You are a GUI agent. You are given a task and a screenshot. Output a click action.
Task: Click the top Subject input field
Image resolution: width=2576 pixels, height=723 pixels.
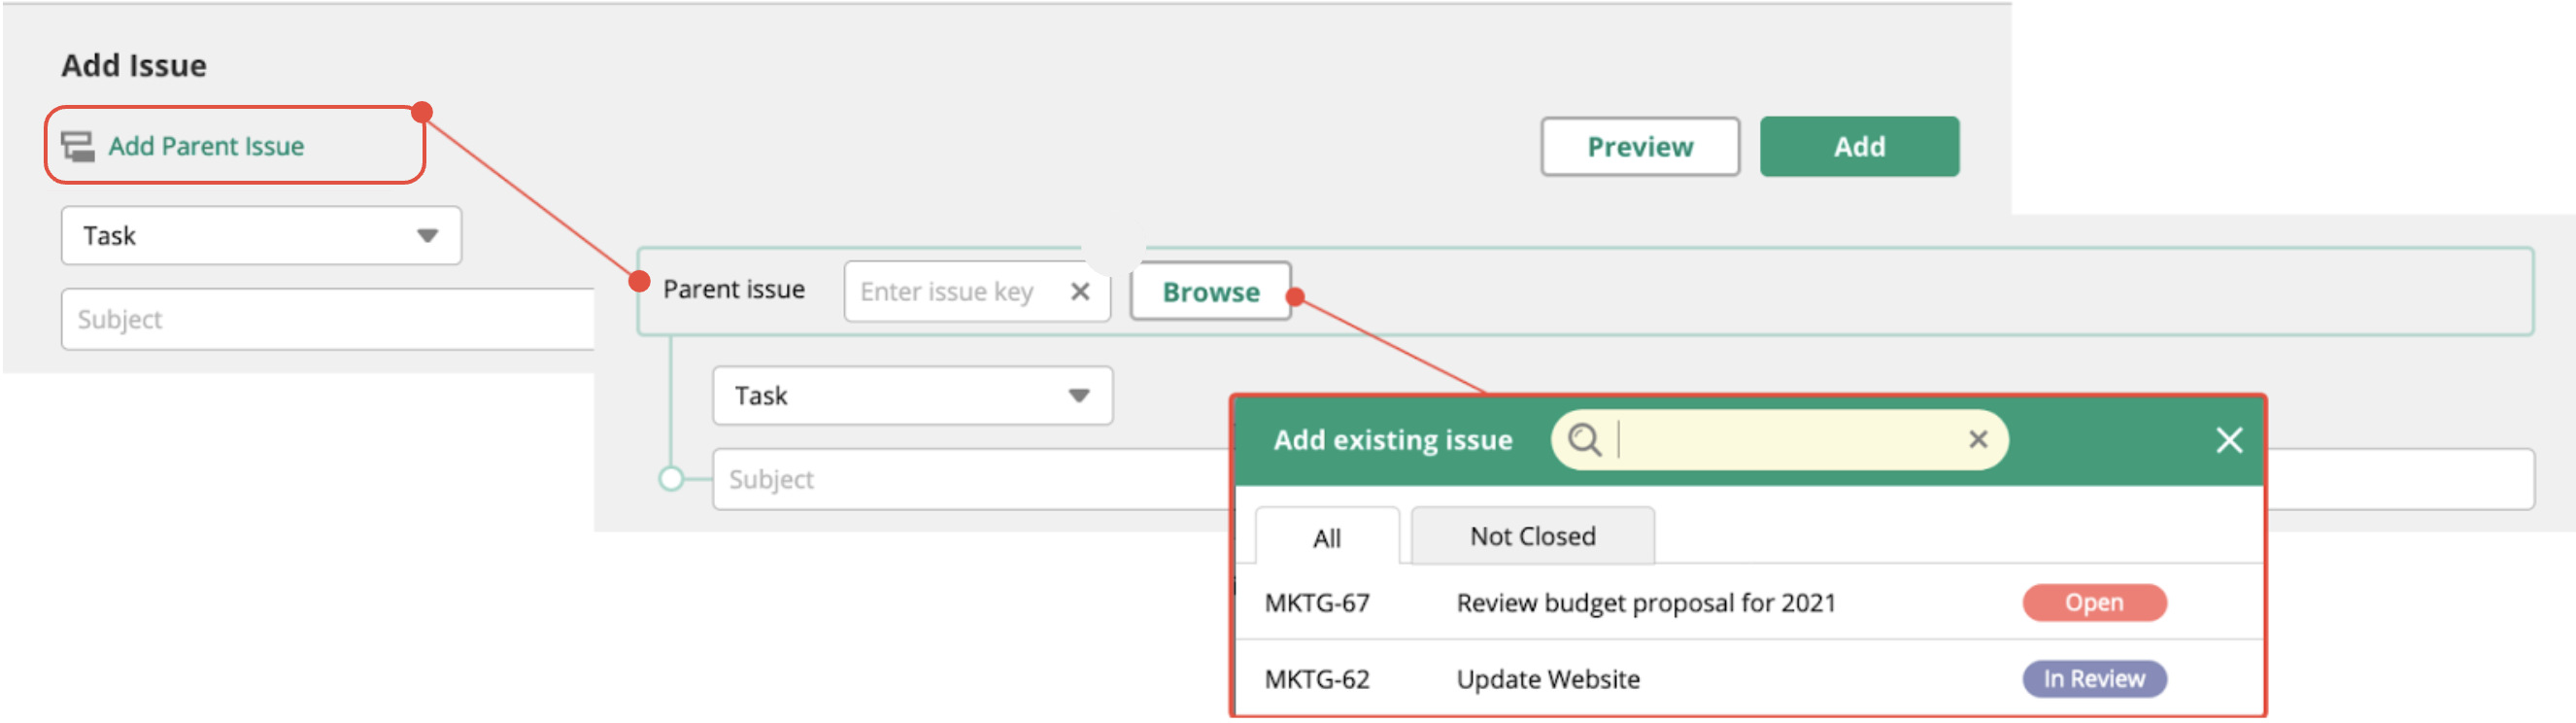point(330,319)
